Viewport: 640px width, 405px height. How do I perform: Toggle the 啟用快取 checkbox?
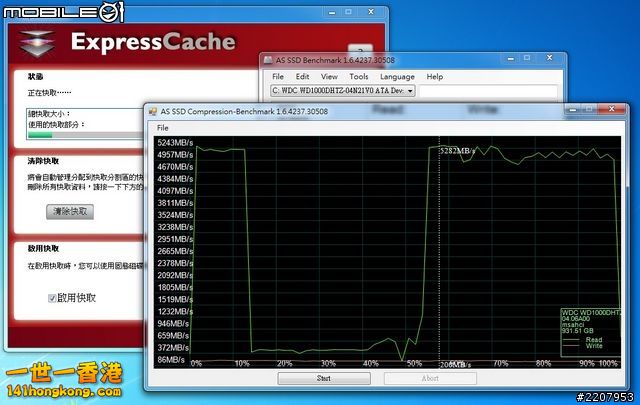pos(54,298)
